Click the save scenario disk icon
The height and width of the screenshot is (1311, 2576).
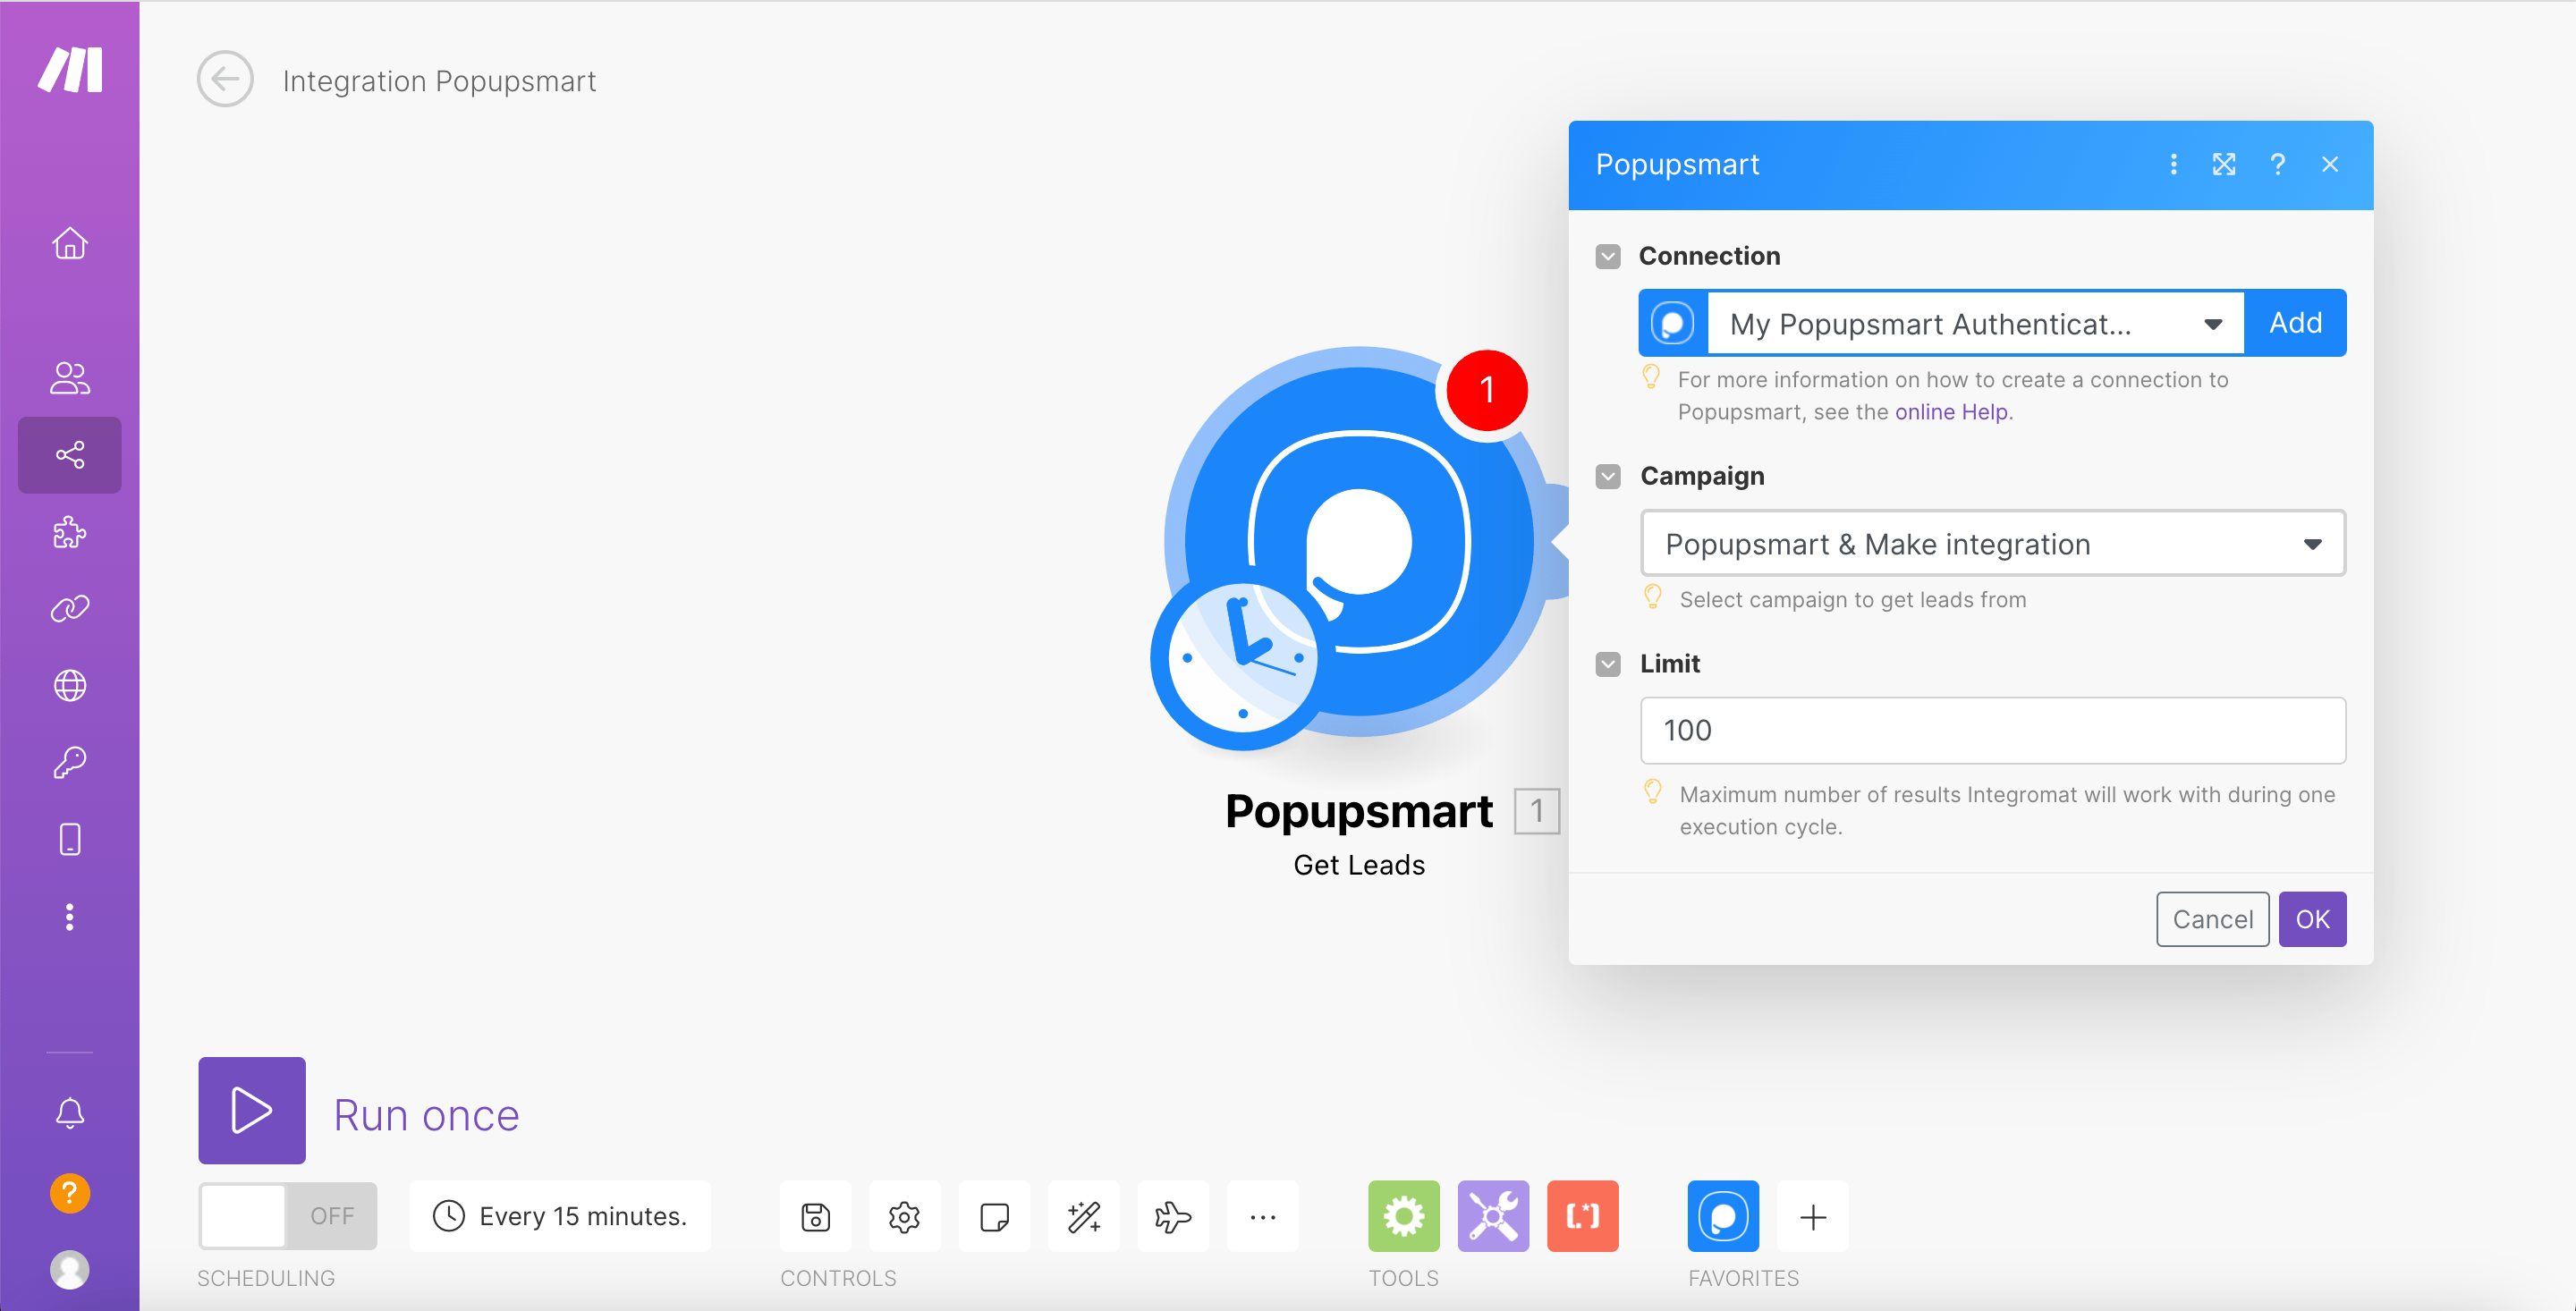tap(815, 1216)
